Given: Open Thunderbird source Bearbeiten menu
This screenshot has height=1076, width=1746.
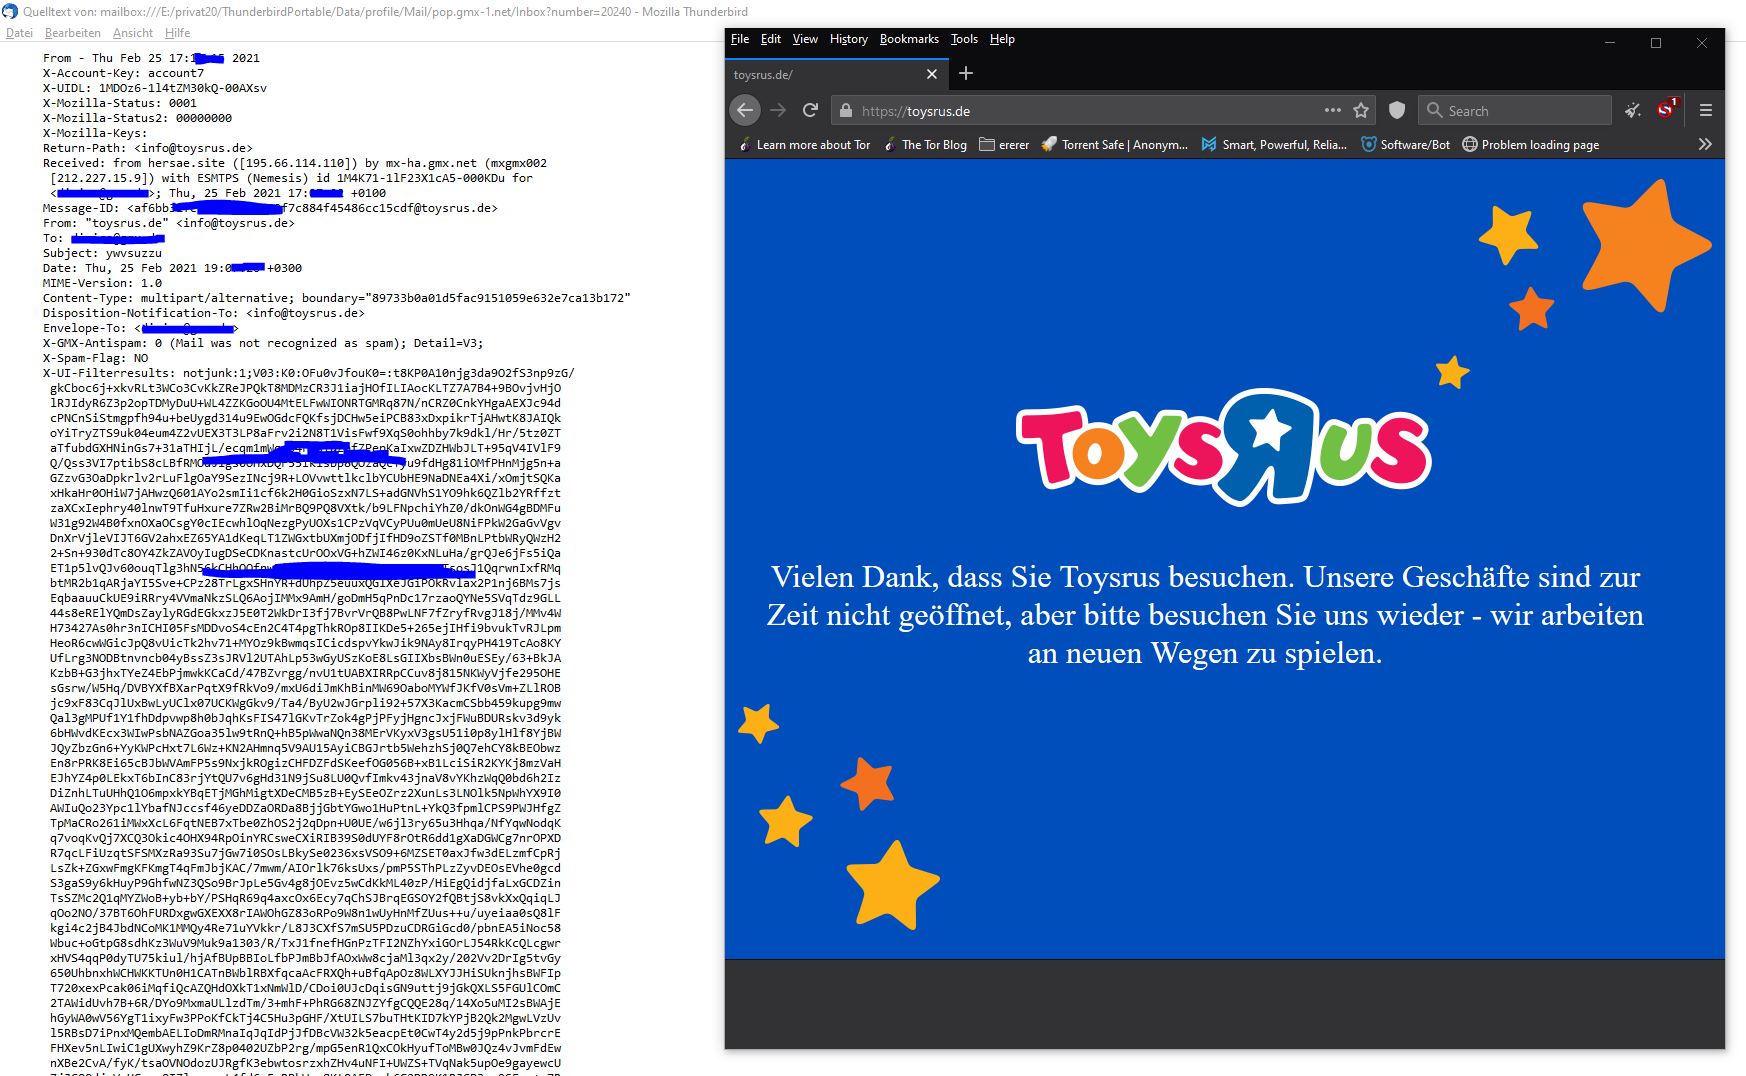Looking at the screenshot, I should (x=73, y=33).
